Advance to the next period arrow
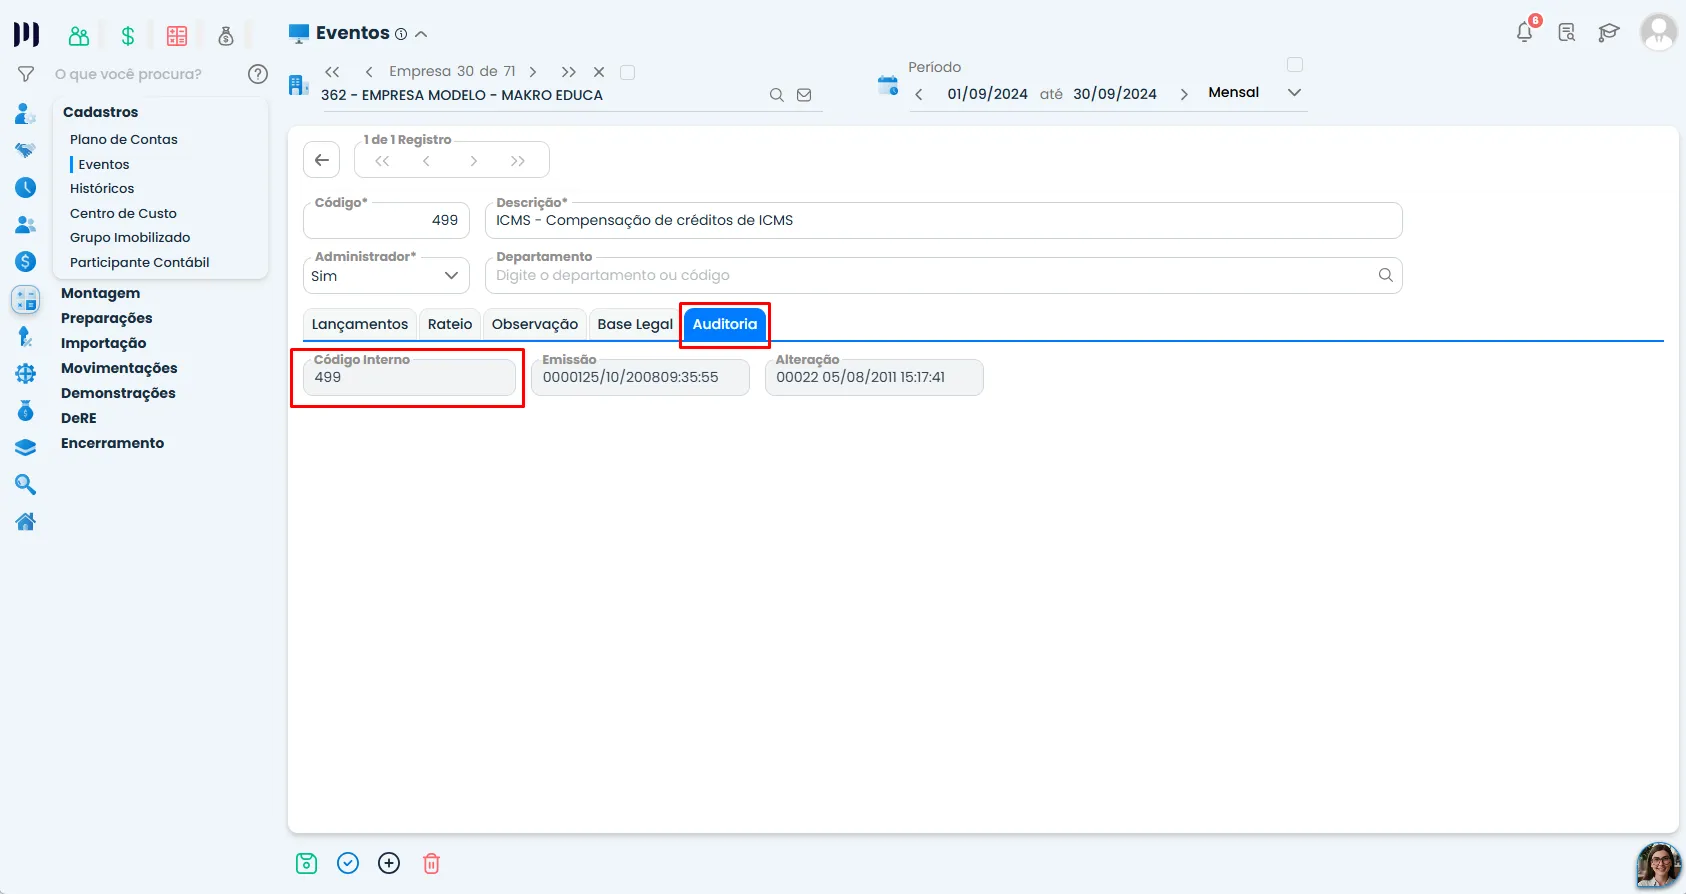 (1184, 94)
